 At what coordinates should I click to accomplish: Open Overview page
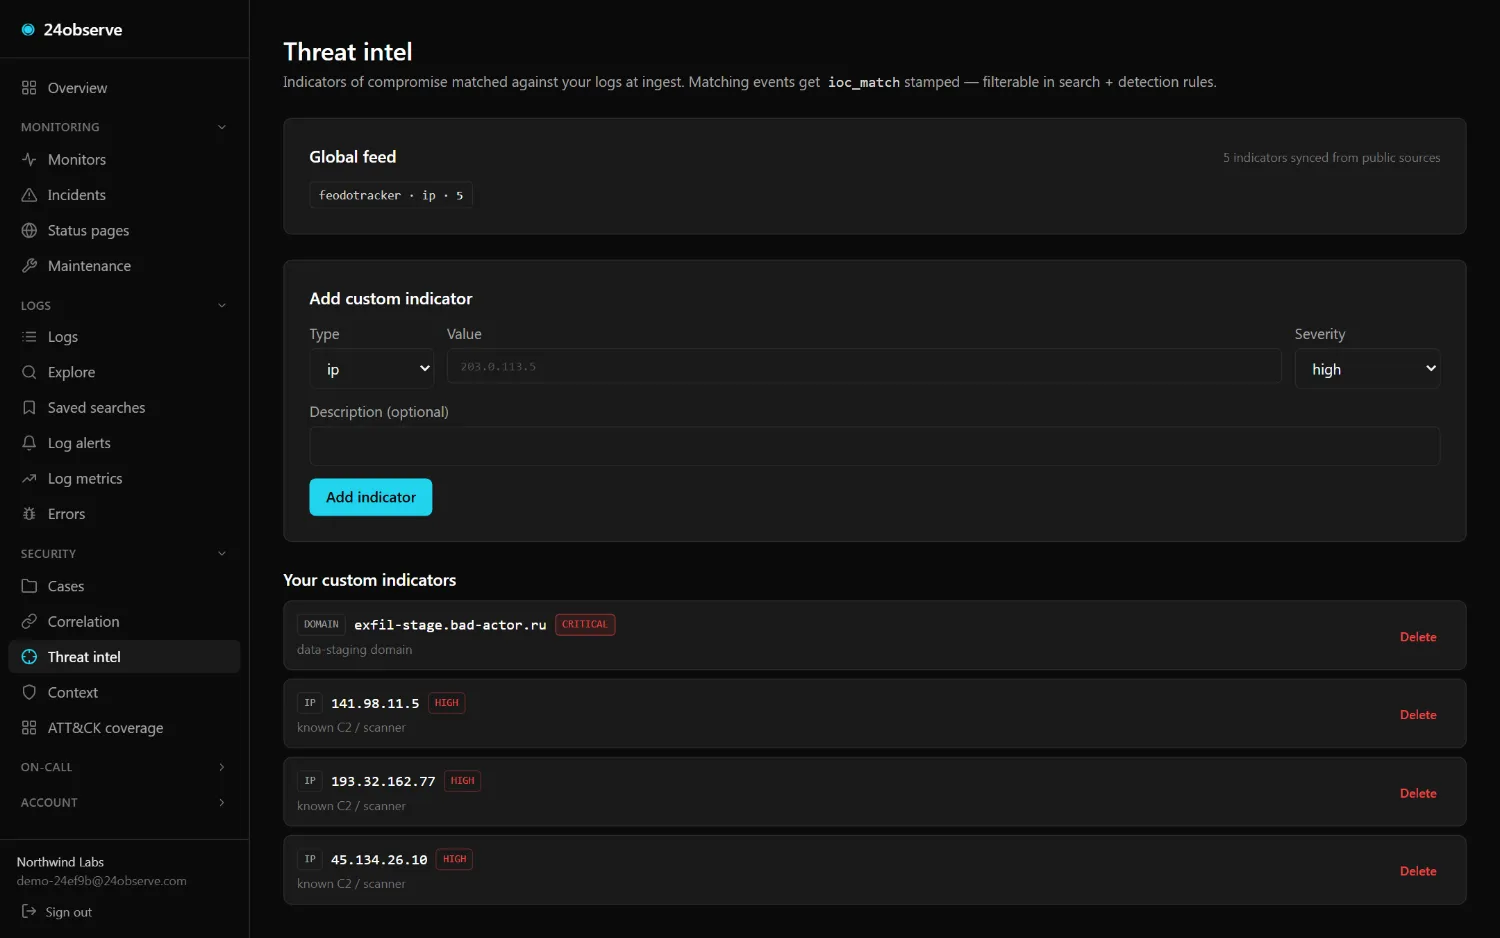[124, 88]
